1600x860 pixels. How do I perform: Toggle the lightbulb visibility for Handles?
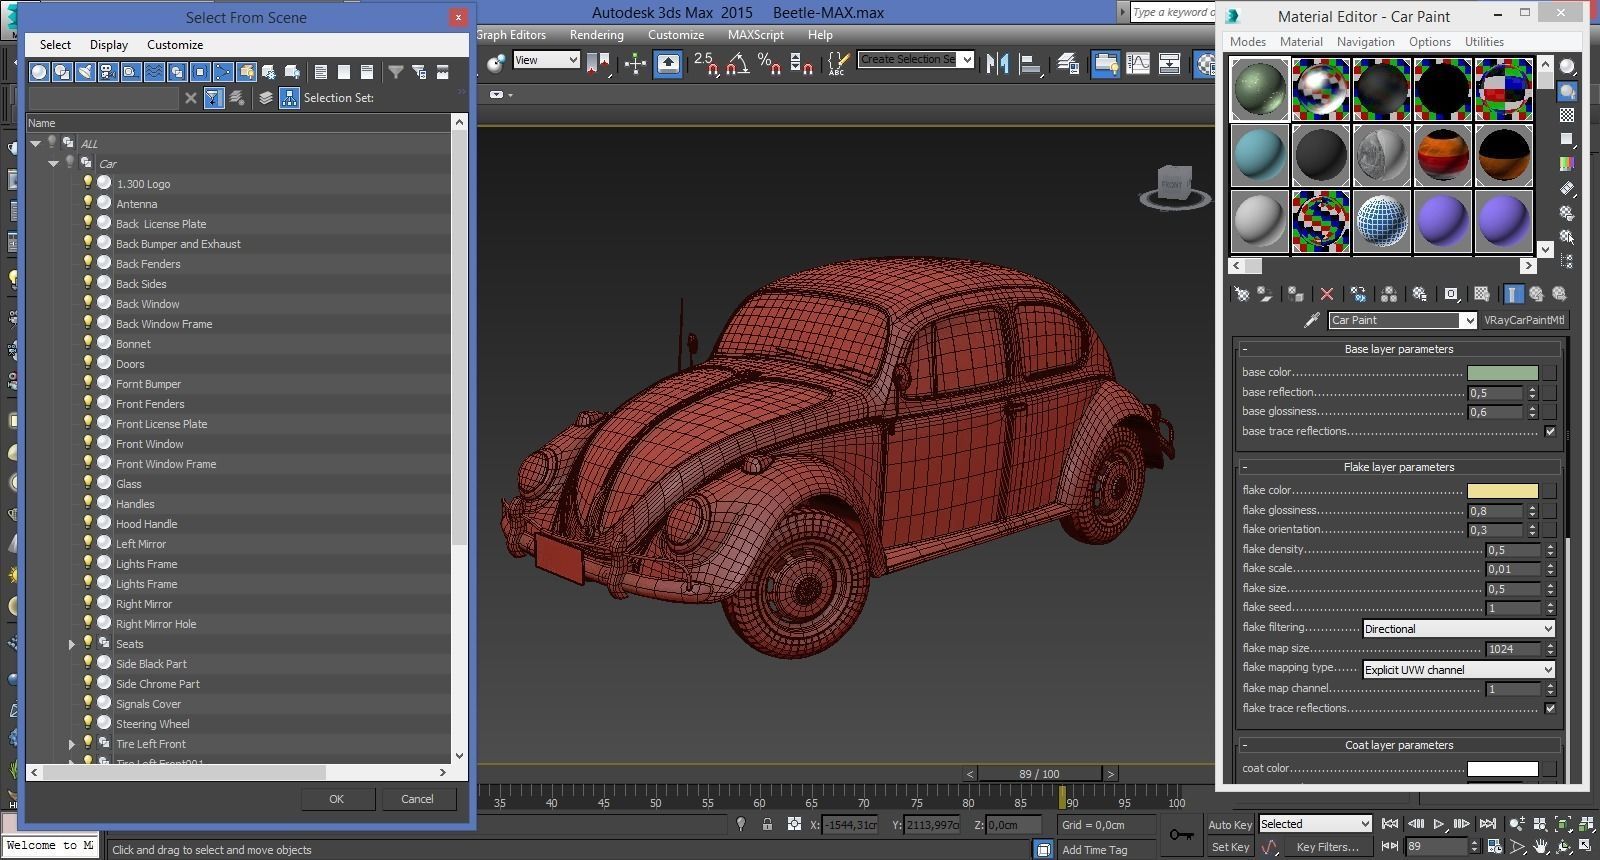coord(88,502)
